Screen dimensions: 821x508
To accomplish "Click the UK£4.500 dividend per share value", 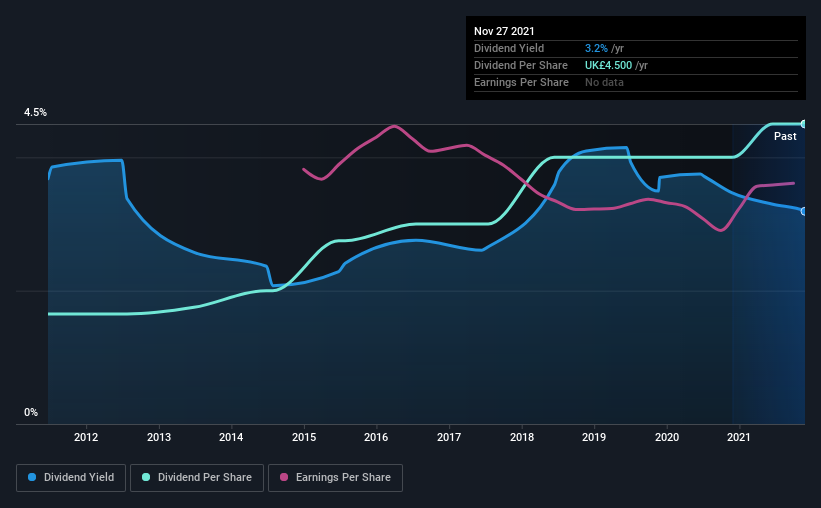I will coord(608,65).
